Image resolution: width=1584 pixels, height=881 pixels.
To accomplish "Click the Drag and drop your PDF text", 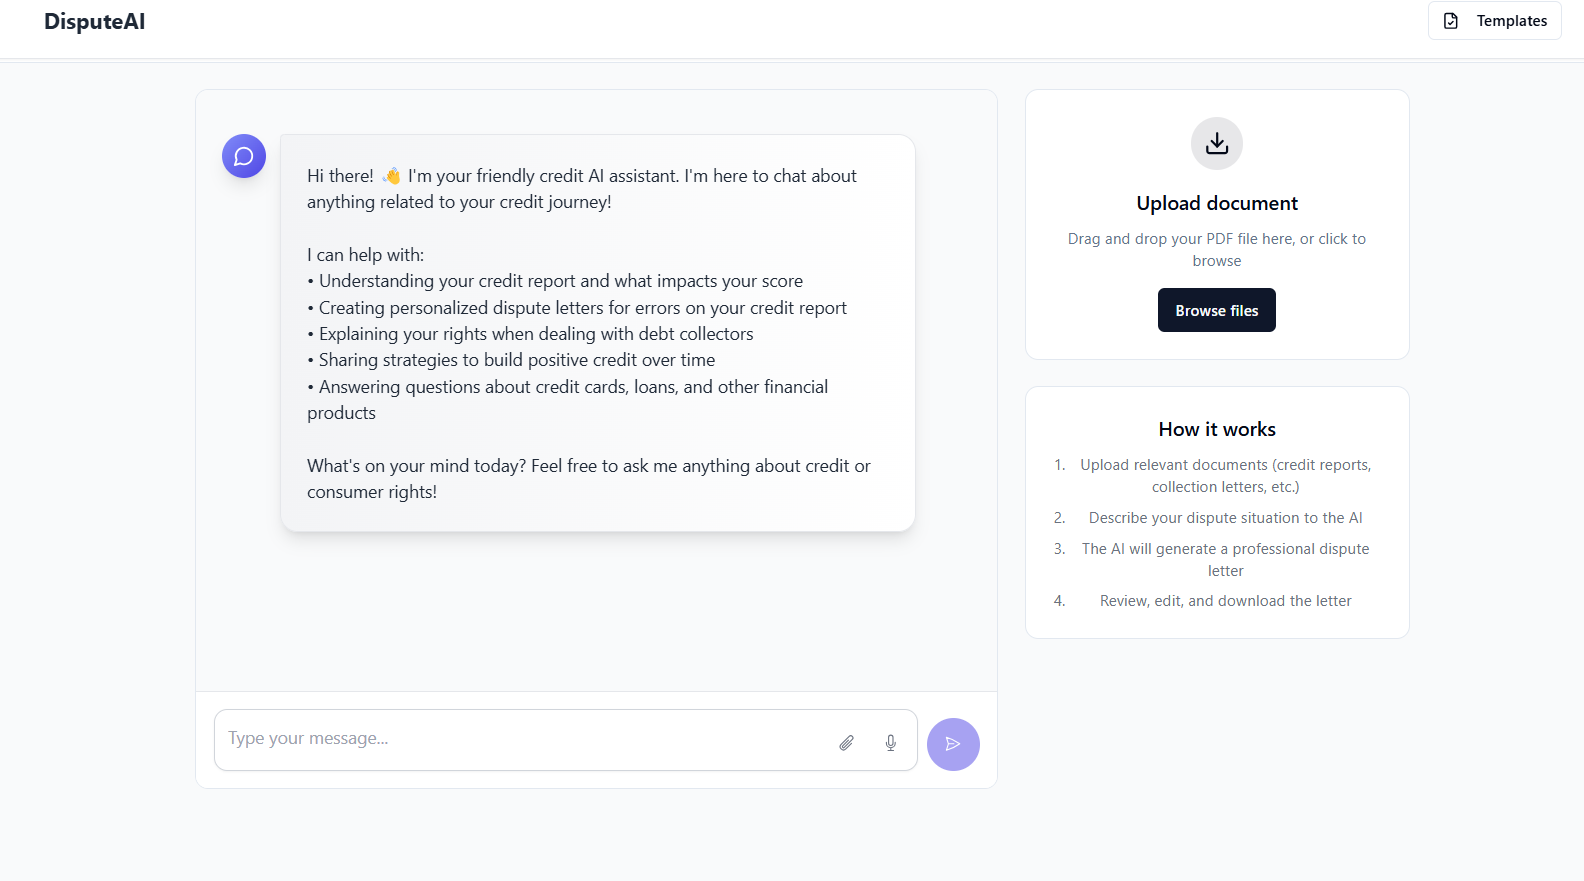I will (x=1217, y=250).
